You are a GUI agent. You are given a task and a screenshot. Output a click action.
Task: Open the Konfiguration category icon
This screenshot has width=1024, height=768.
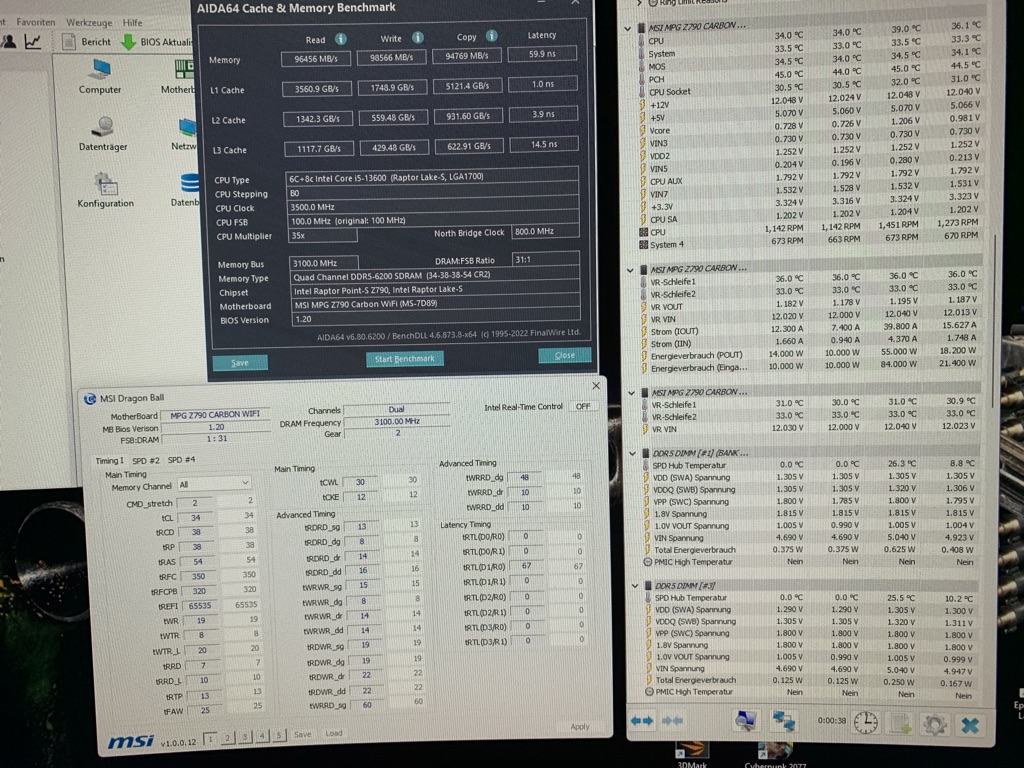105,190
